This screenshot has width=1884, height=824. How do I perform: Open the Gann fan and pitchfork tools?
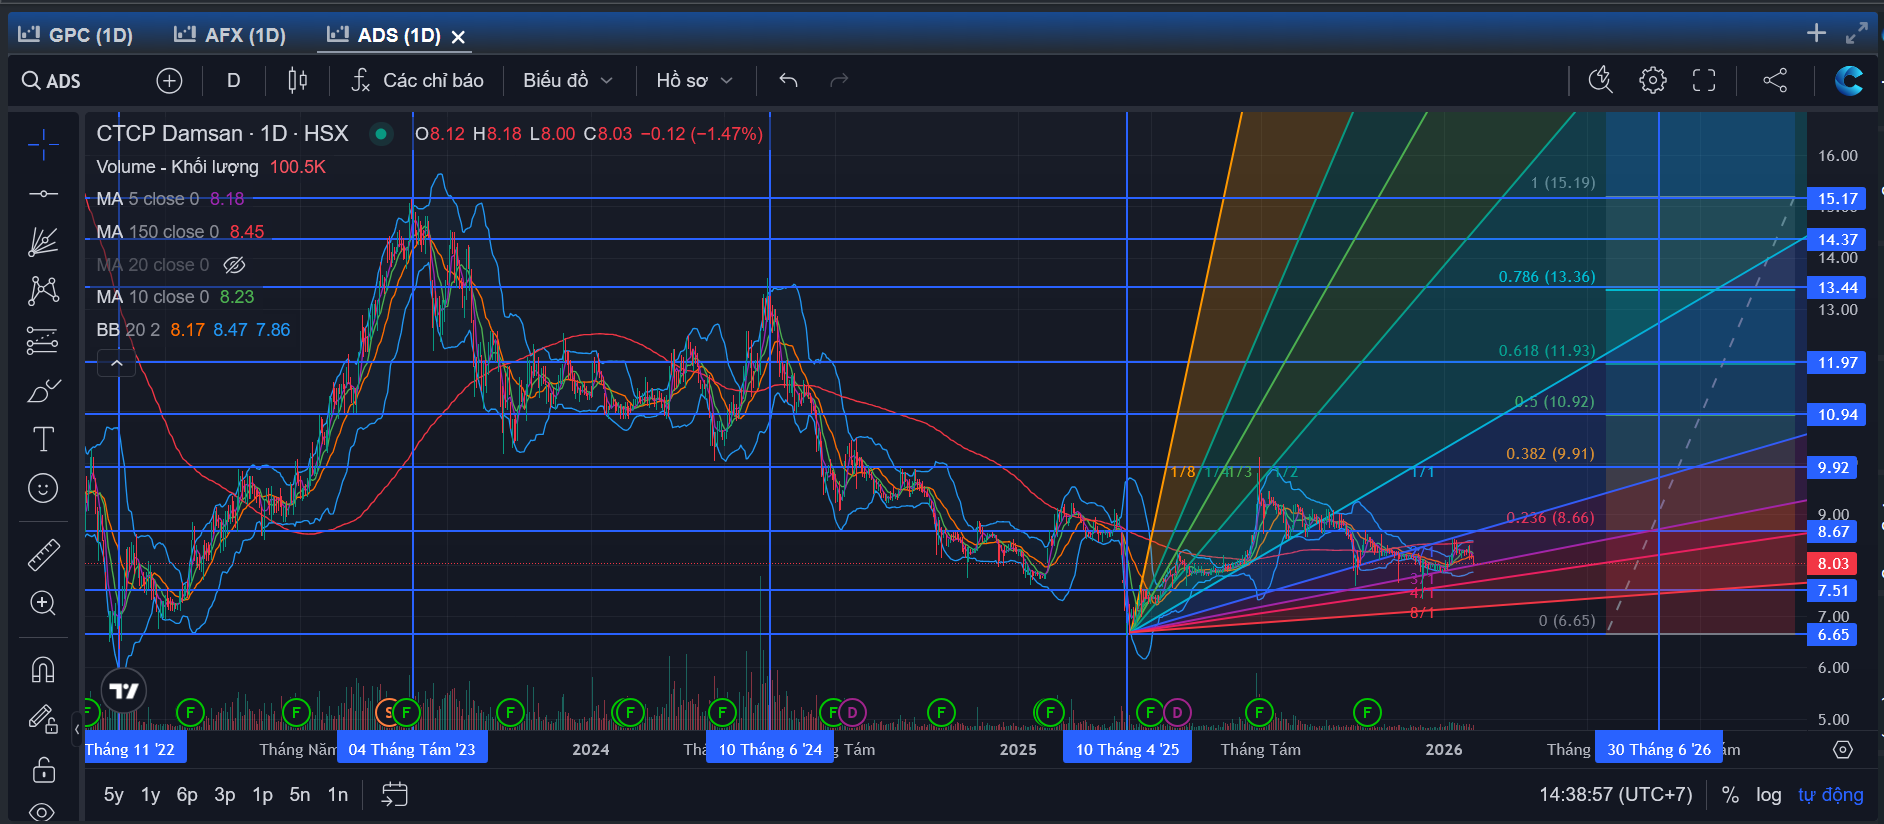pyautogui.click(x=43, y=242)
